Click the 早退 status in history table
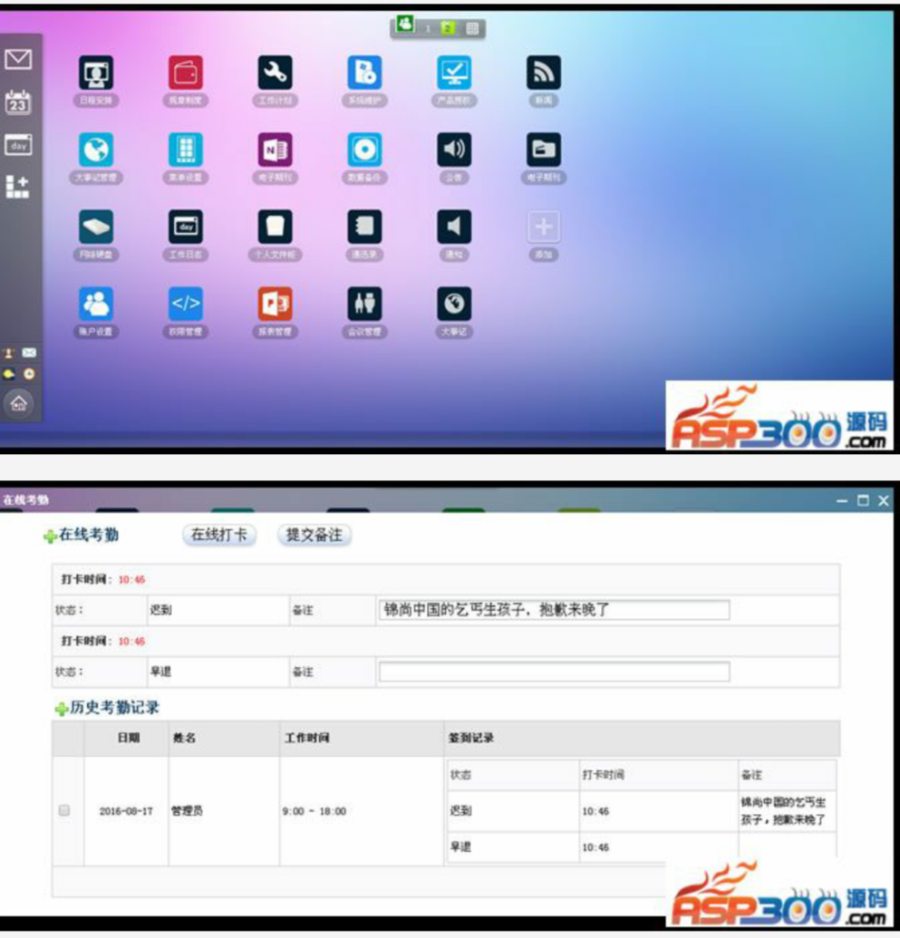The image size is (900, 938). click(x=461, y=846)
